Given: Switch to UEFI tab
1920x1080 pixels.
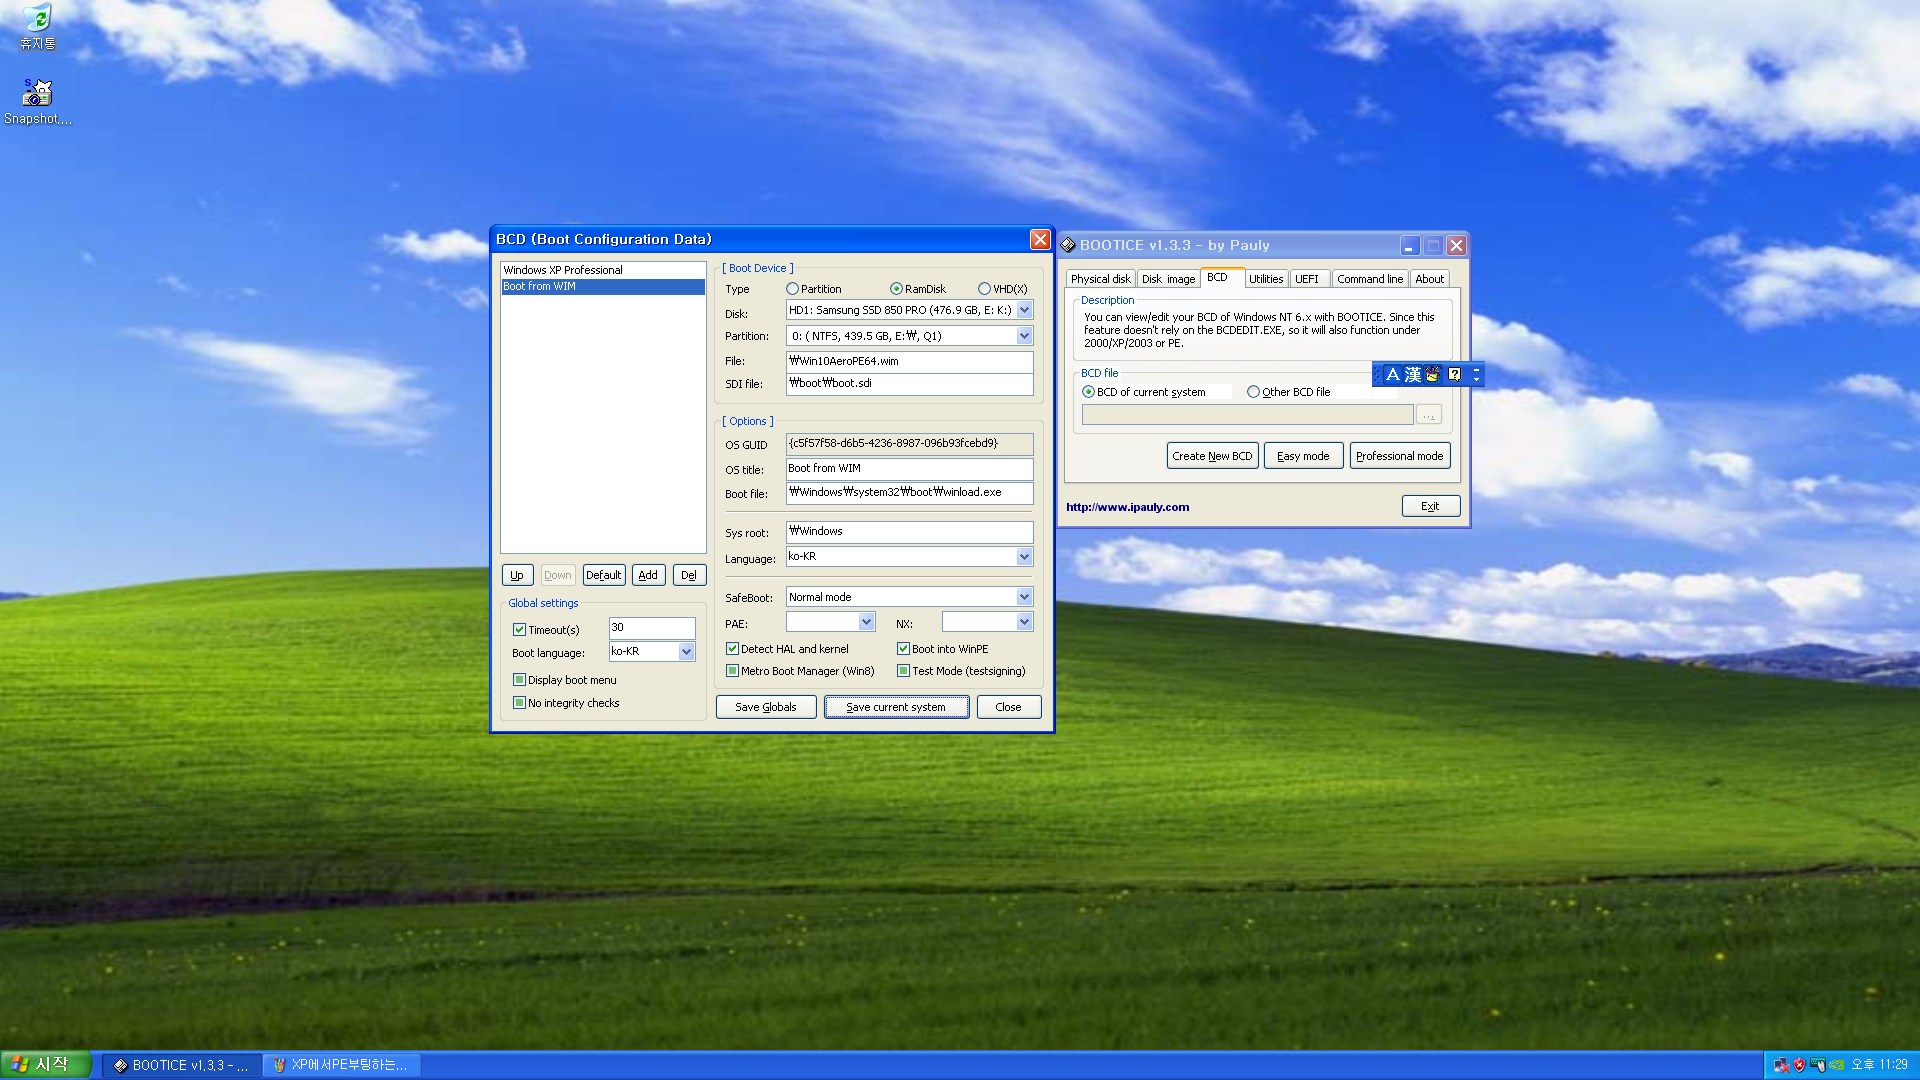Looking at the screenshot, I should pyautogui.click(x=1307, y=279).
